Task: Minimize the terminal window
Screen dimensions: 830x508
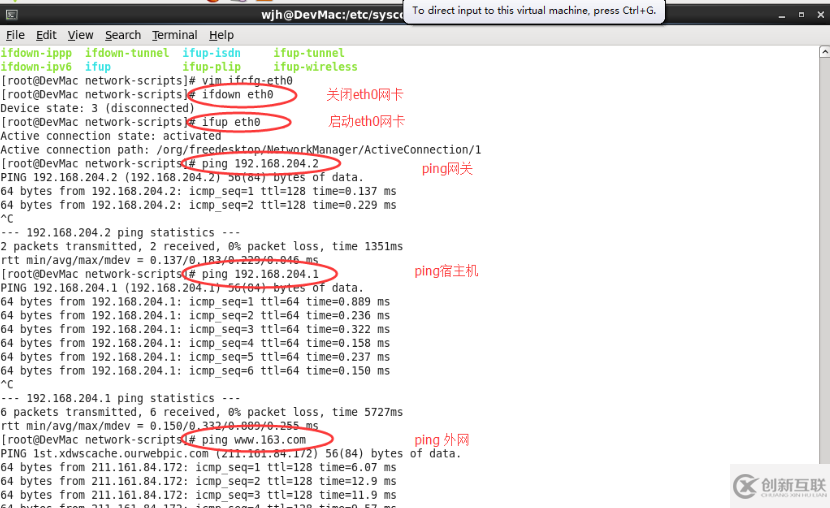Action: tap(782, 15)
